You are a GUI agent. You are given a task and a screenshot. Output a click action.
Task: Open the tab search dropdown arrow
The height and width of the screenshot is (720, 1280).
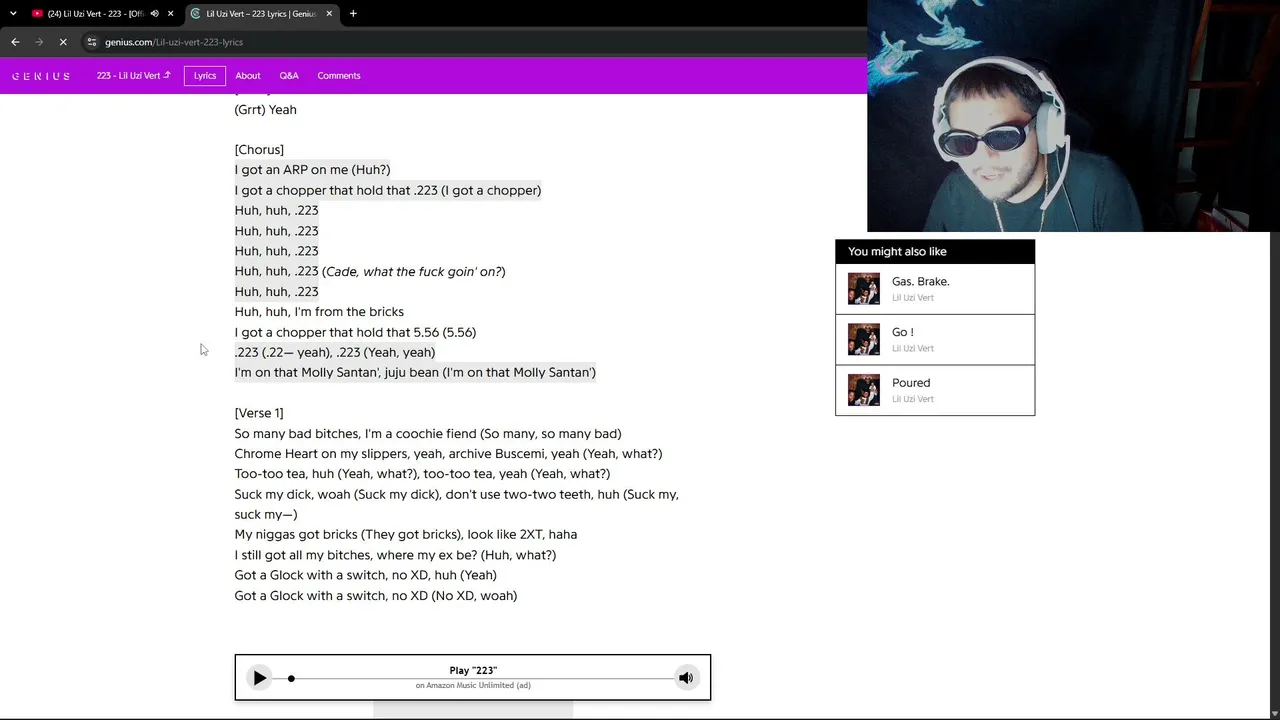(x=13, y=13)
